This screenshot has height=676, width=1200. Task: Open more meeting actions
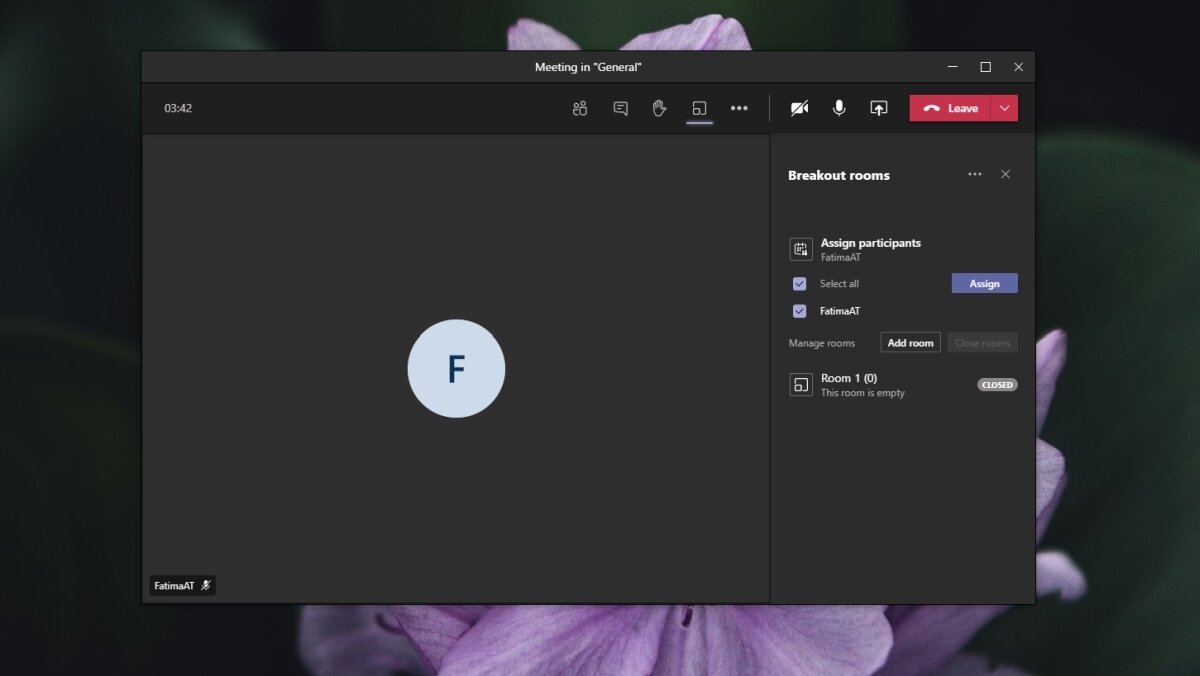click(739, 108)
